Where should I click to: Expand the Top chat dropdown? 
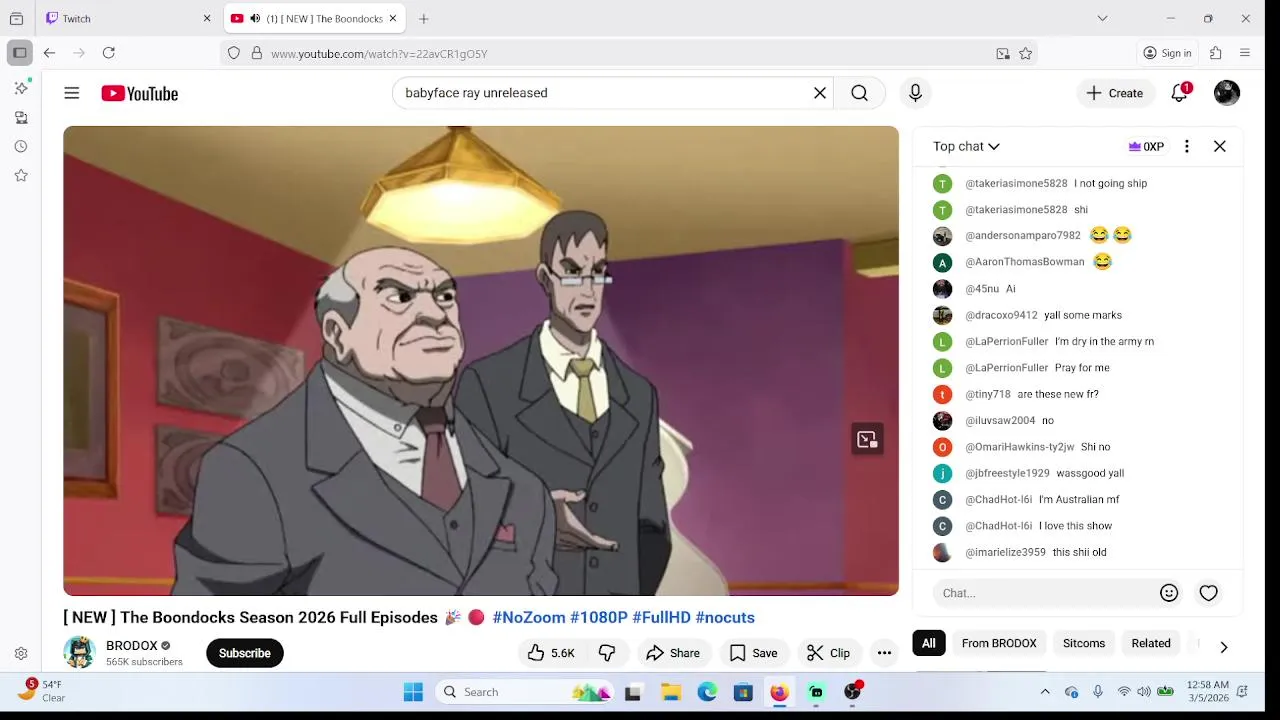click(966, 146)
